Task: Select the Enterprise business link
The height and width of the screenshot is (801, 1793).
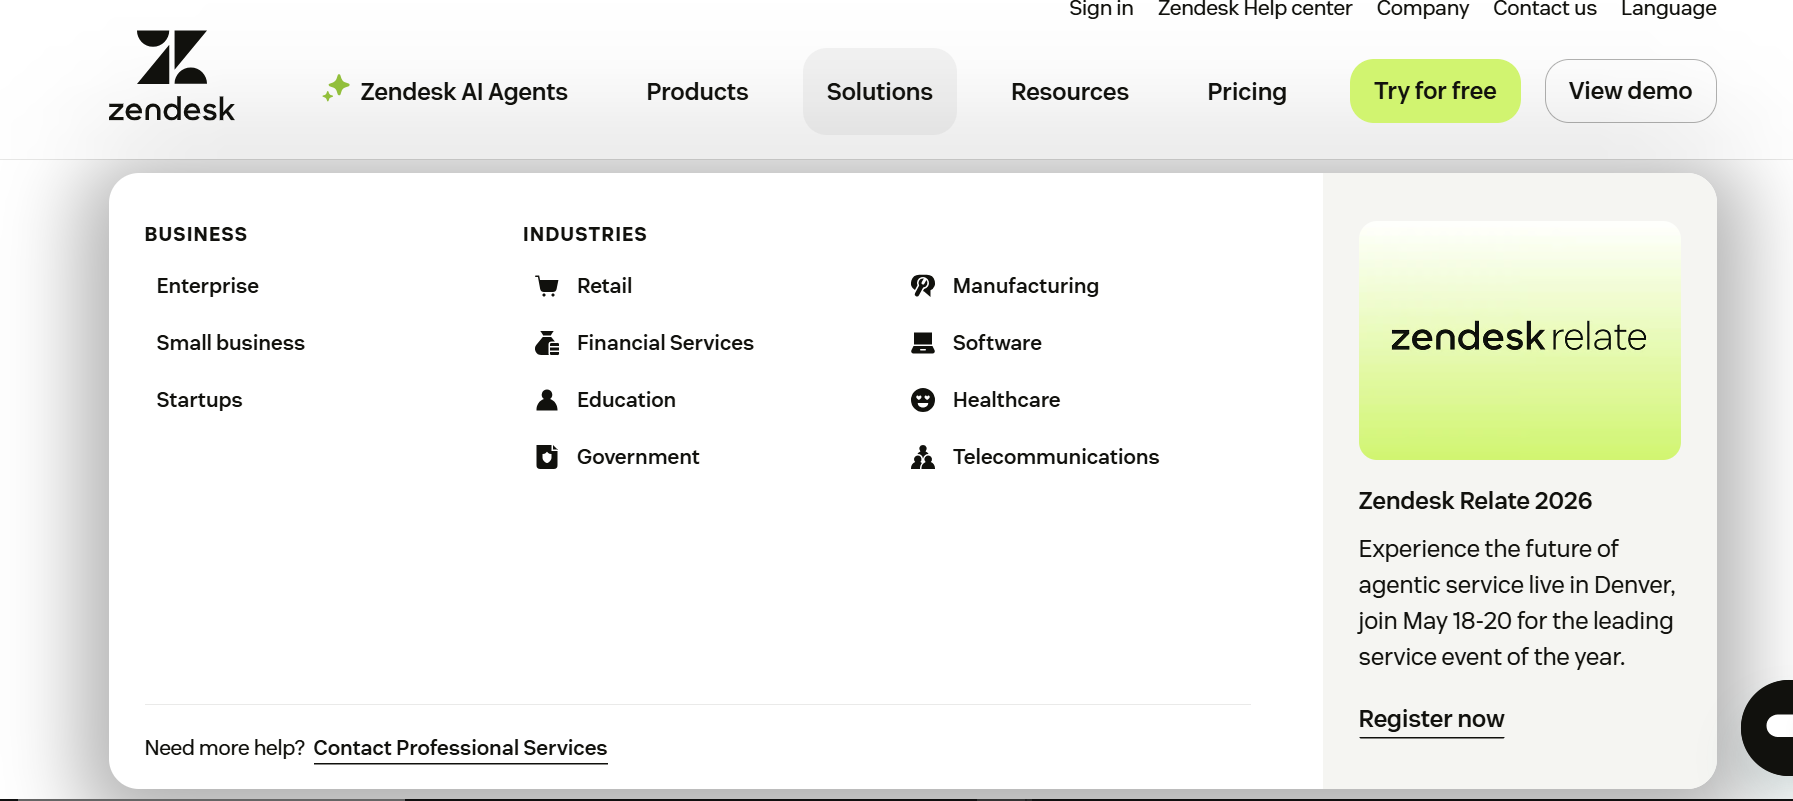Action: 208,286
